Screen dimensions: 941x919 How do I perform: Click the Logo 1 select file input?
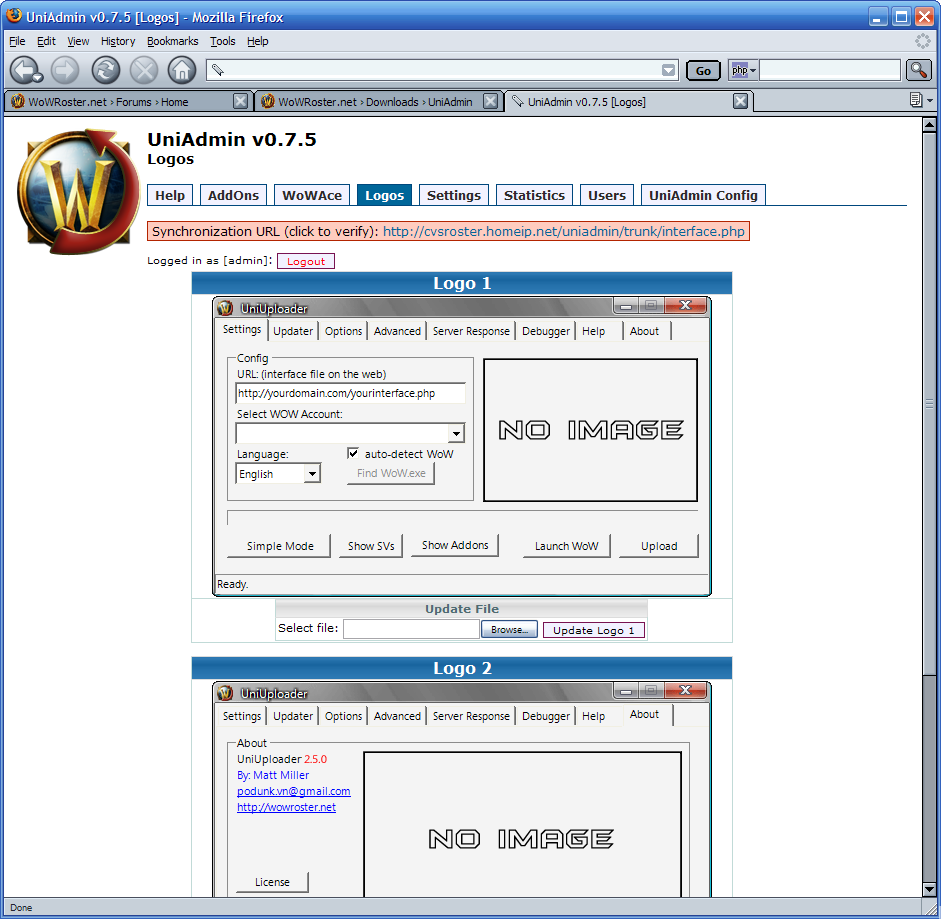(x=411, y=629)
